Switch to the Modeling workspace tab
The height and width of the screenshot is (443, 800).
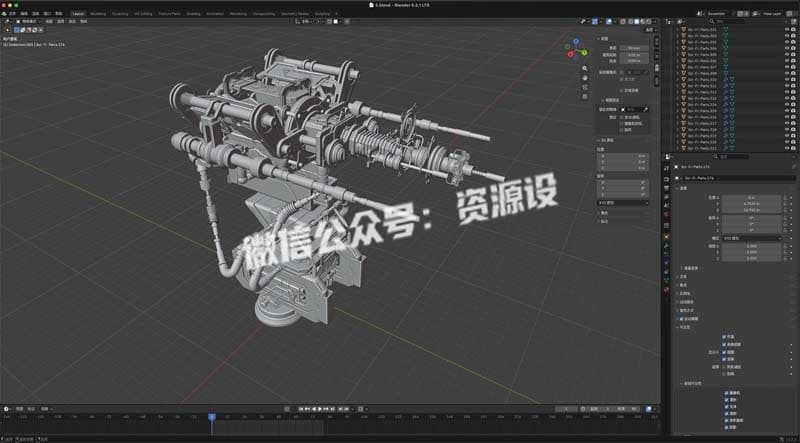(98, 14)
